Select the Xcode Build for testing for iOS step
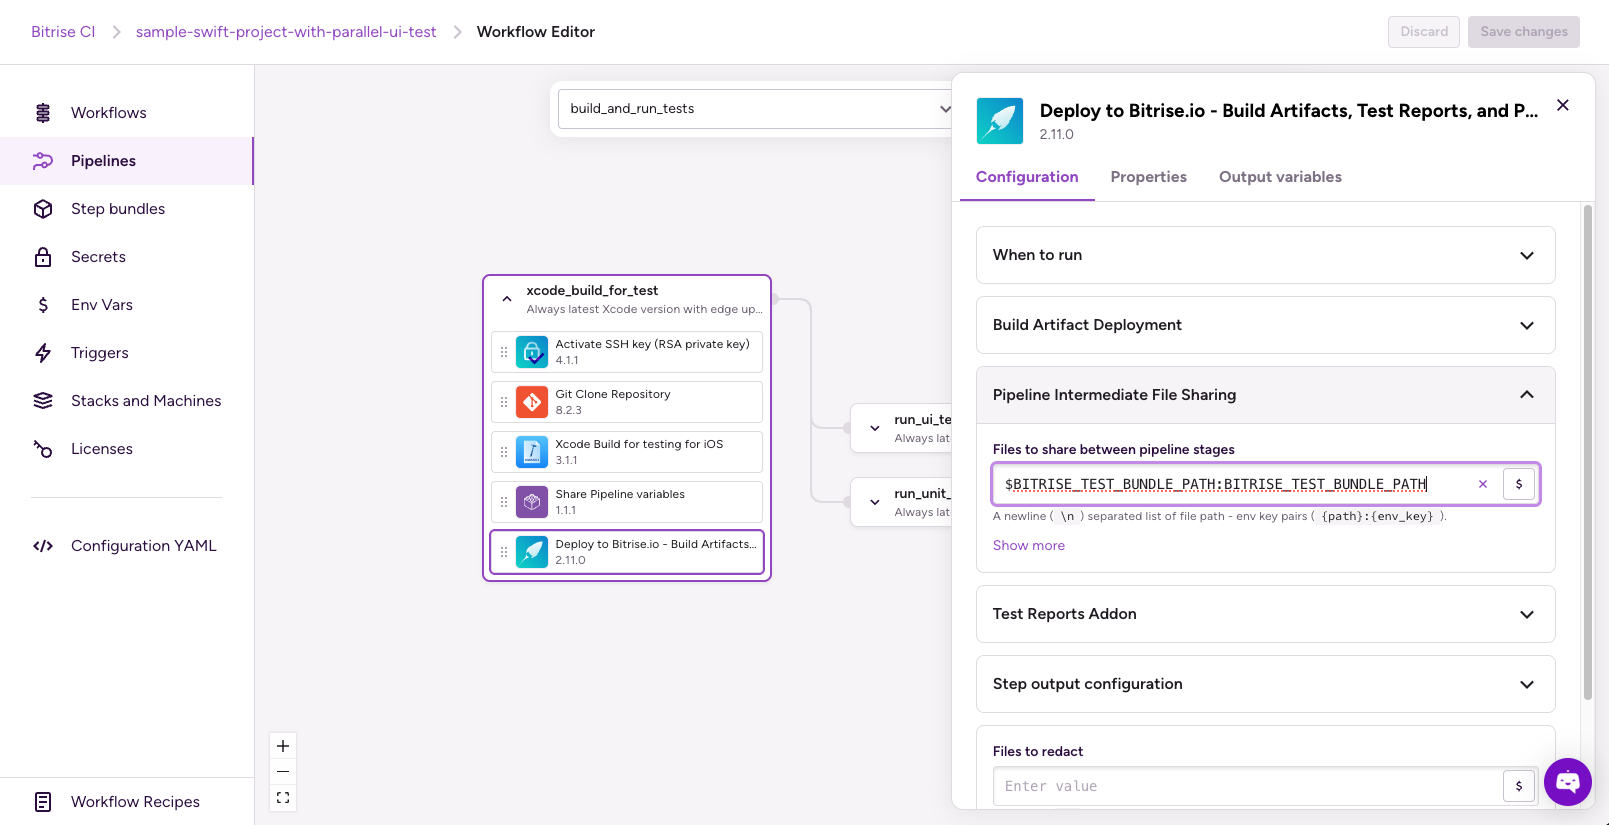 click(627, 452)
